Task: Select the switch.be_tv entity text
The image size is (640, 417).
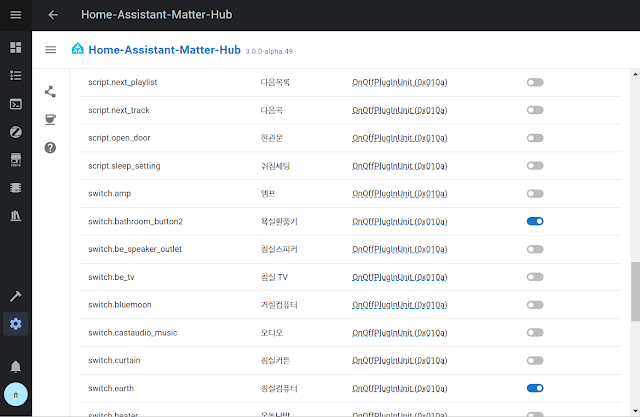Action: pyautogui.click(x=111, y=277)
